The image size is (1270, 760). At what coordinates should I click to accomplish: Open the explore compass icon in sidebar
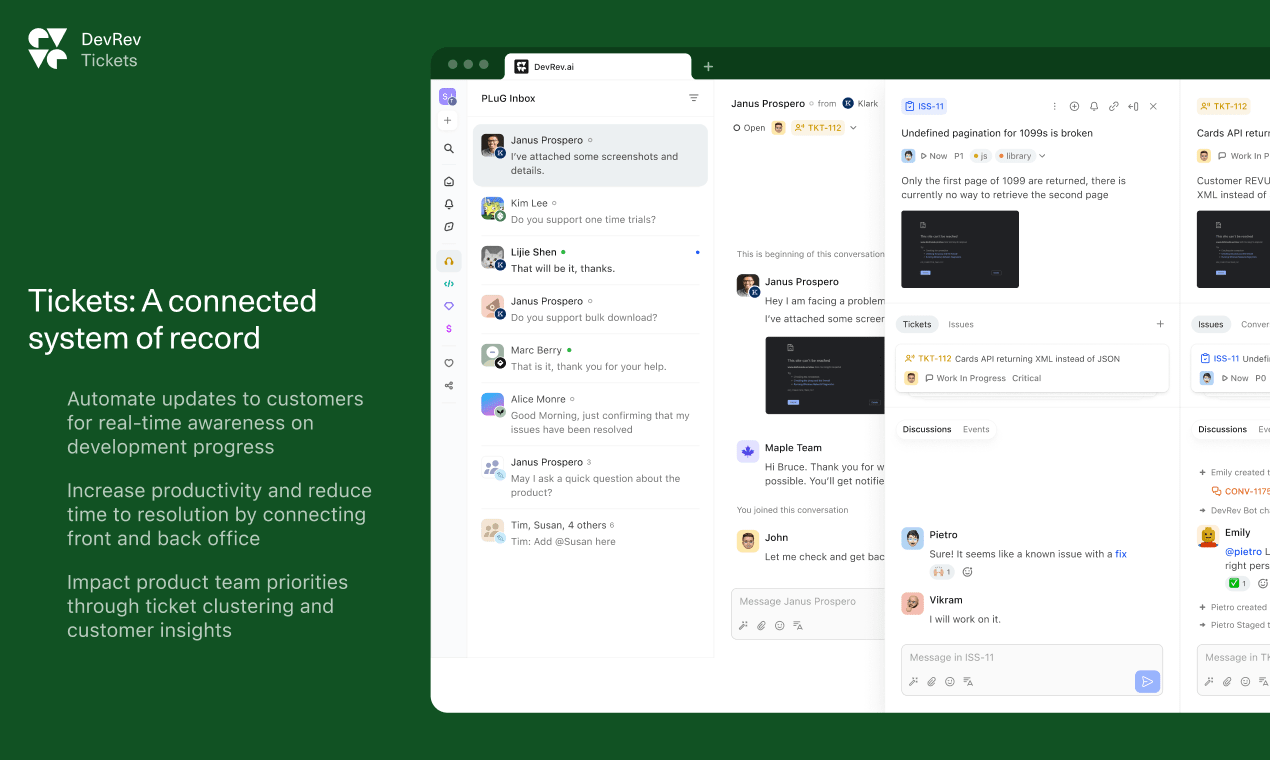449,227
